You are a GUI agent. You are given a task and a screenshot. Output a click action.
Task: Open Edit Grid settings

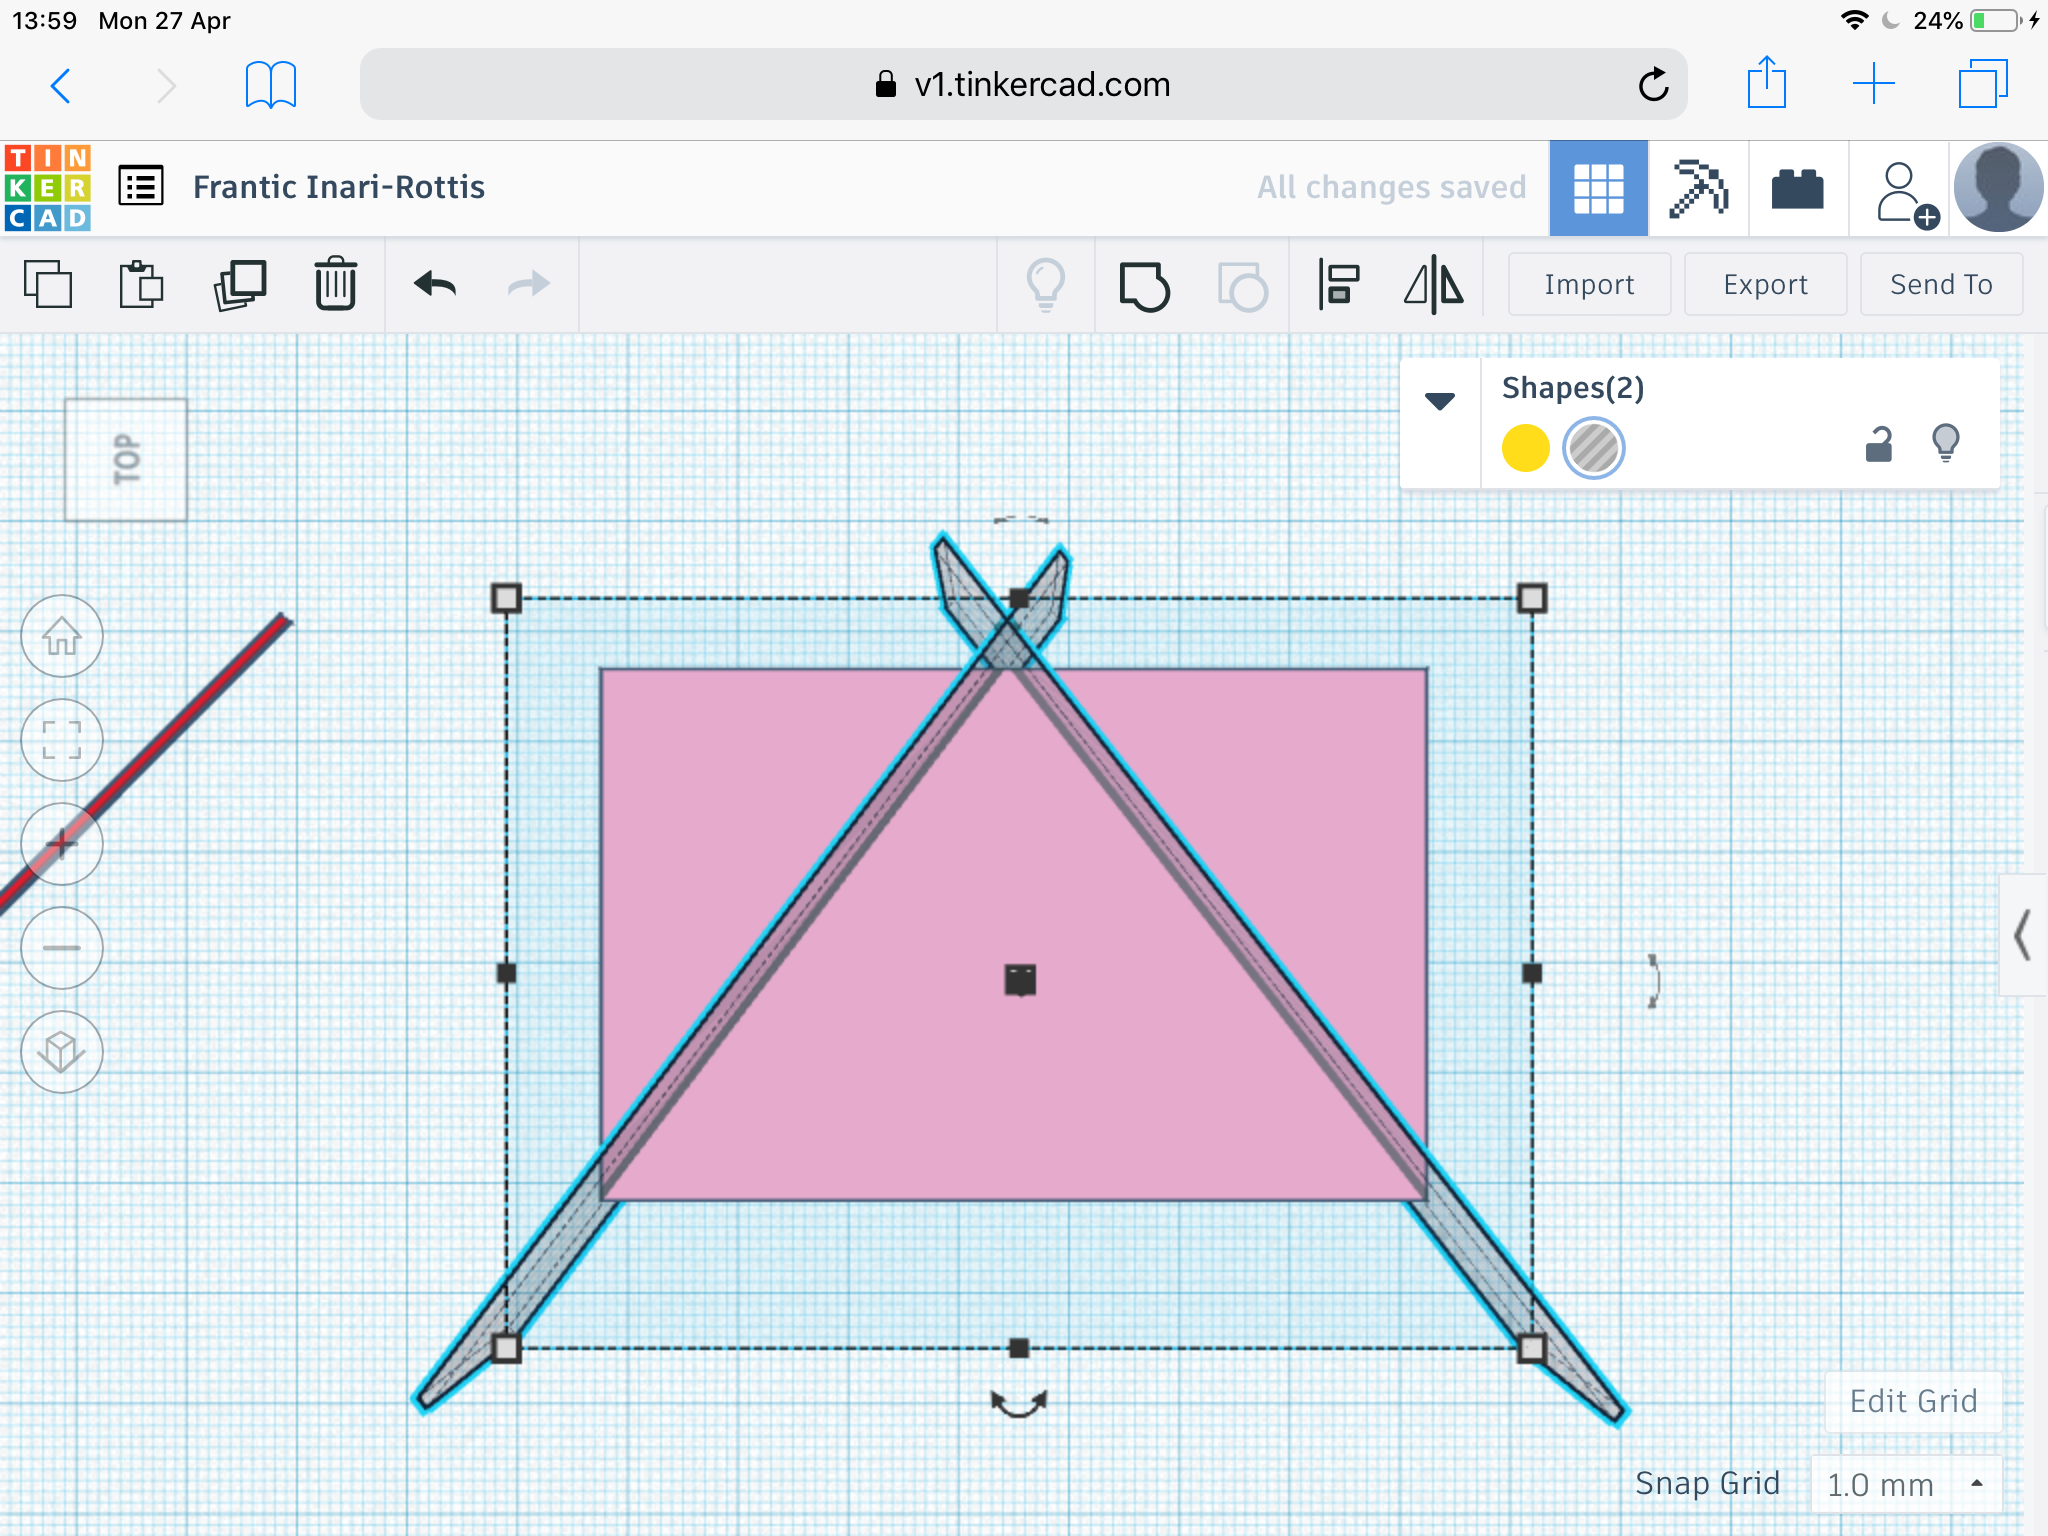click(1914, 1401)
